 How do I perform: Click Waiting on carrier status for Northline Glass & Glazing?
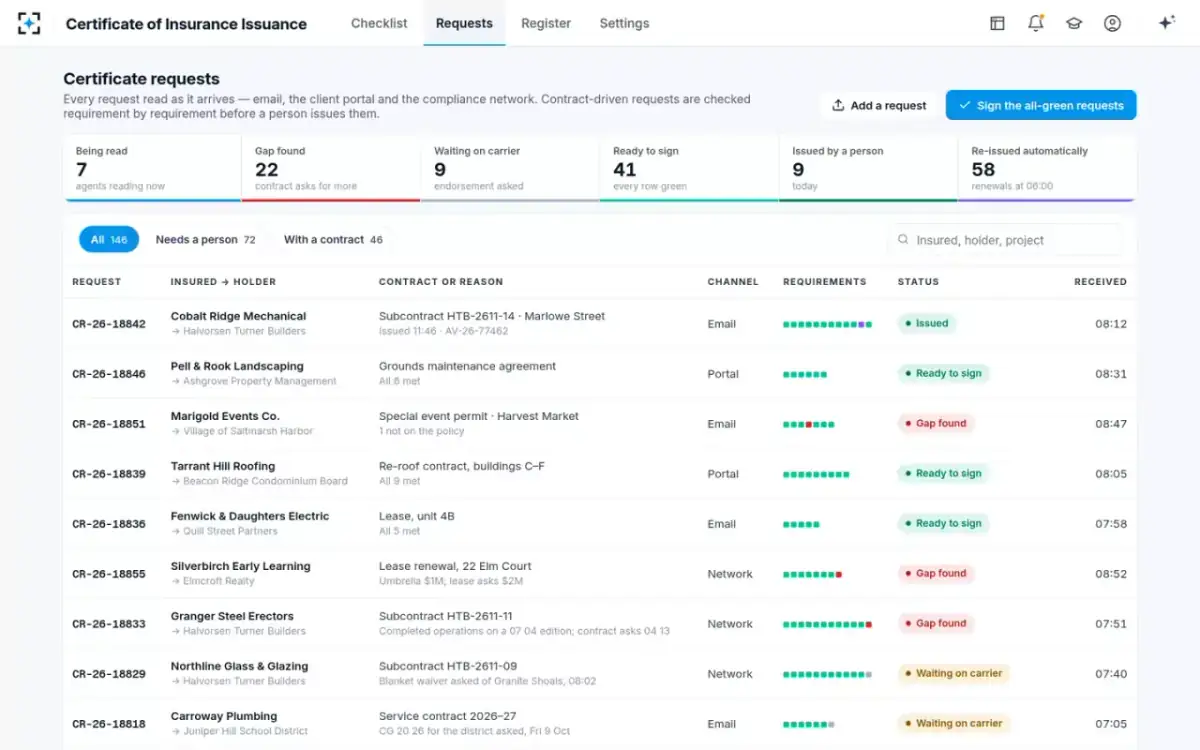[954, 673]
